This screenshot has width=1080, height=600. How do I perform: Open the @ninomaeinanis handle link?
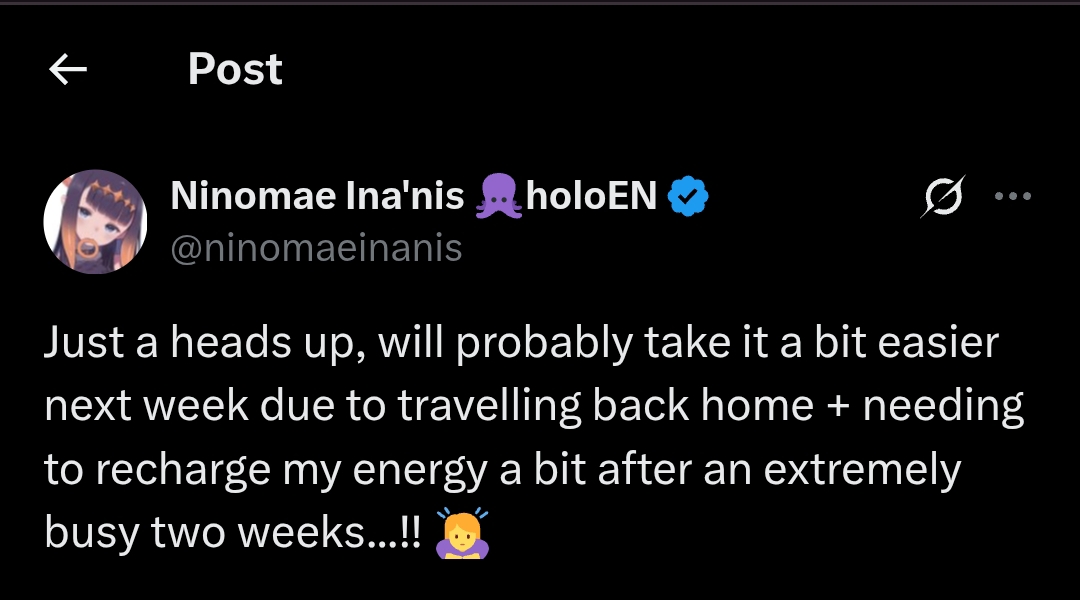[x=316, y=248]
